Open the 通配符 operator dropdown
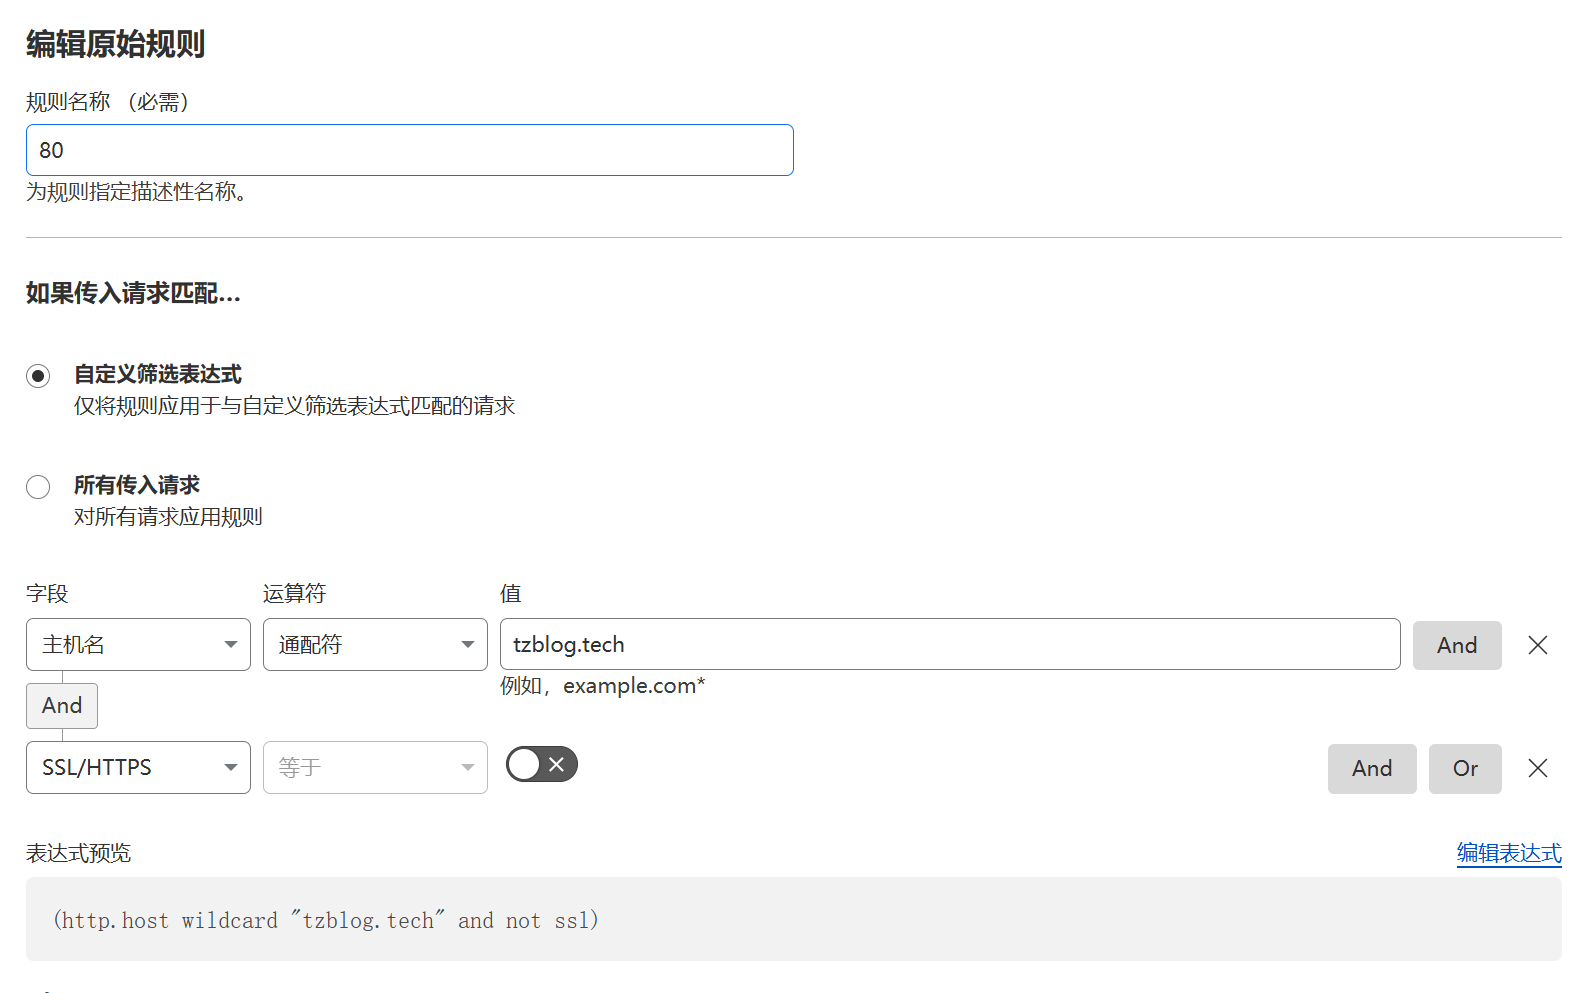1589x993 pixels. (375, 645)
